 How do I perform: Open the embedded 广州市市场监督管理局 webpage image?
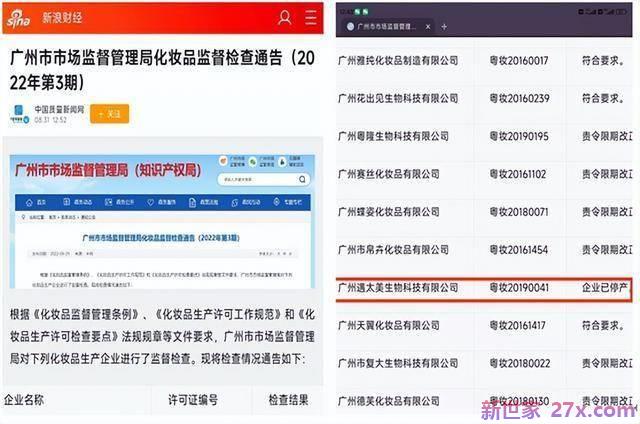(x=162, y=221)
